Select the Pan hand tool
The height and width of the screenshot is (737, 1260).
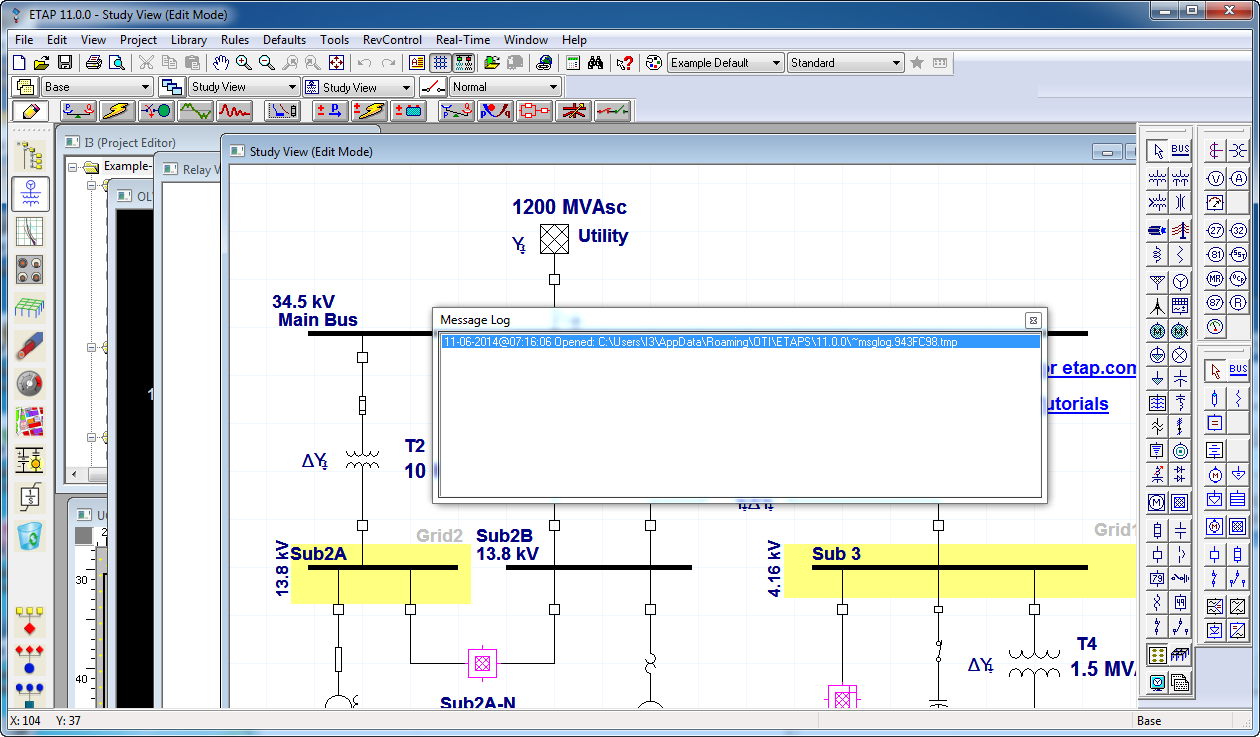[221, 63]
